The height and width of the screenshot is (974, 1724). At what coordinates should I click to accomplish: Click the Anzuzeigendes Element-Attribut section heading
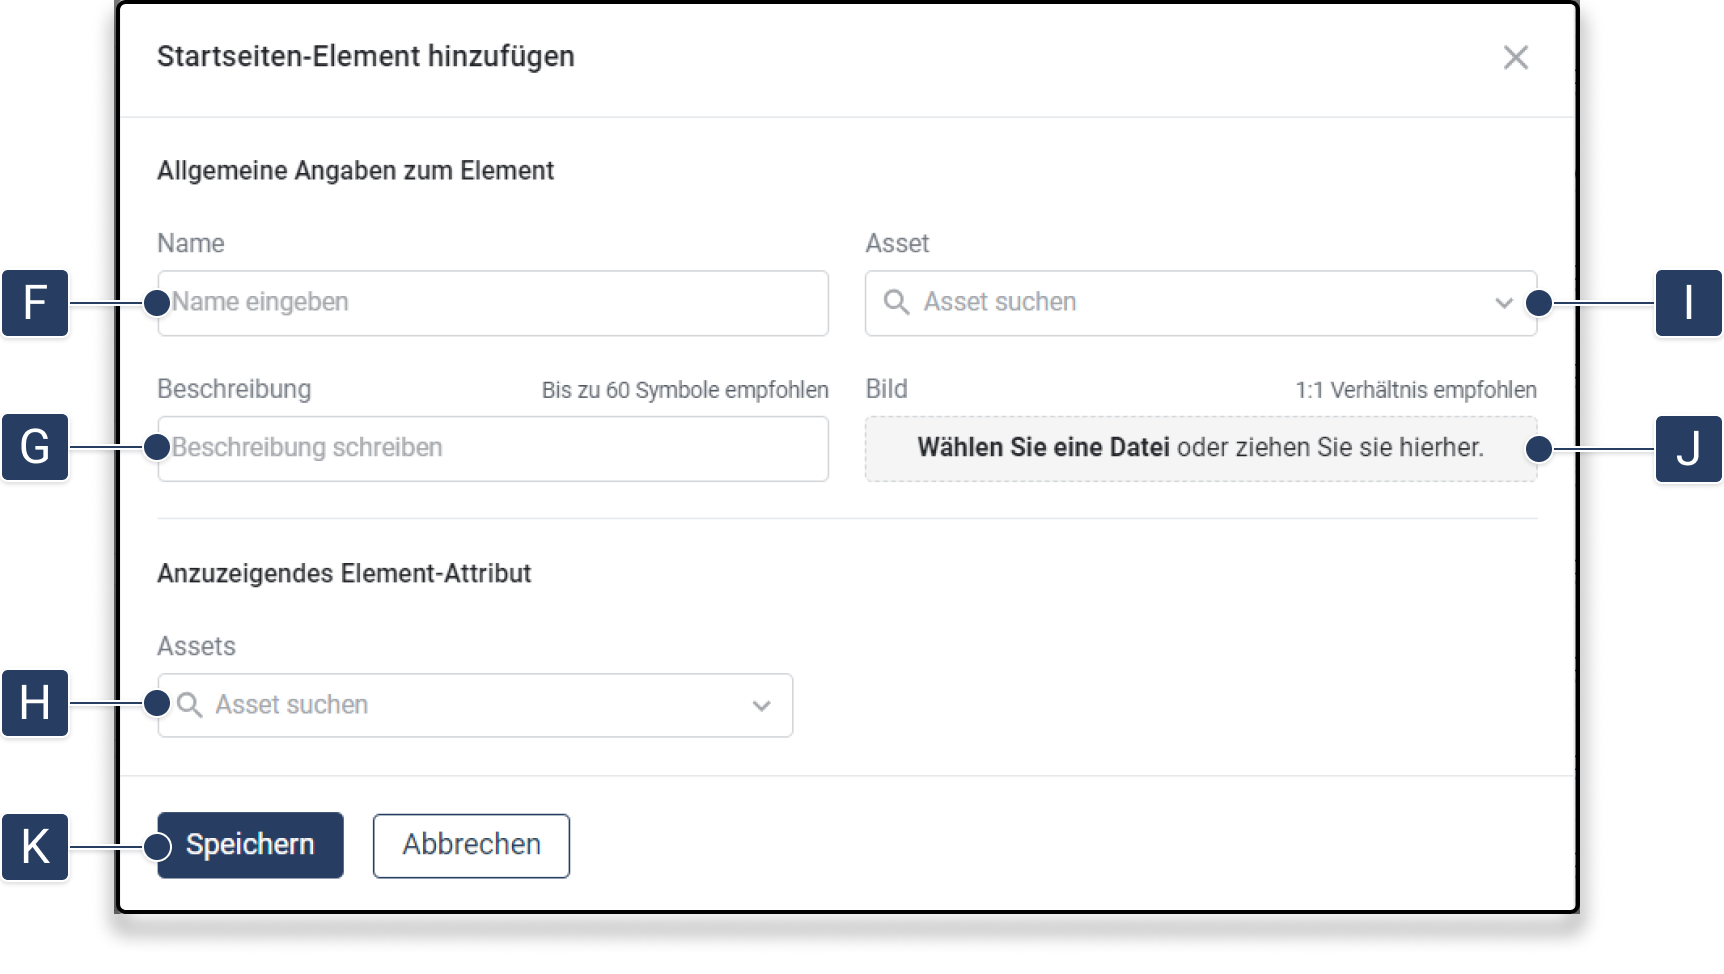tap(344, 574)
